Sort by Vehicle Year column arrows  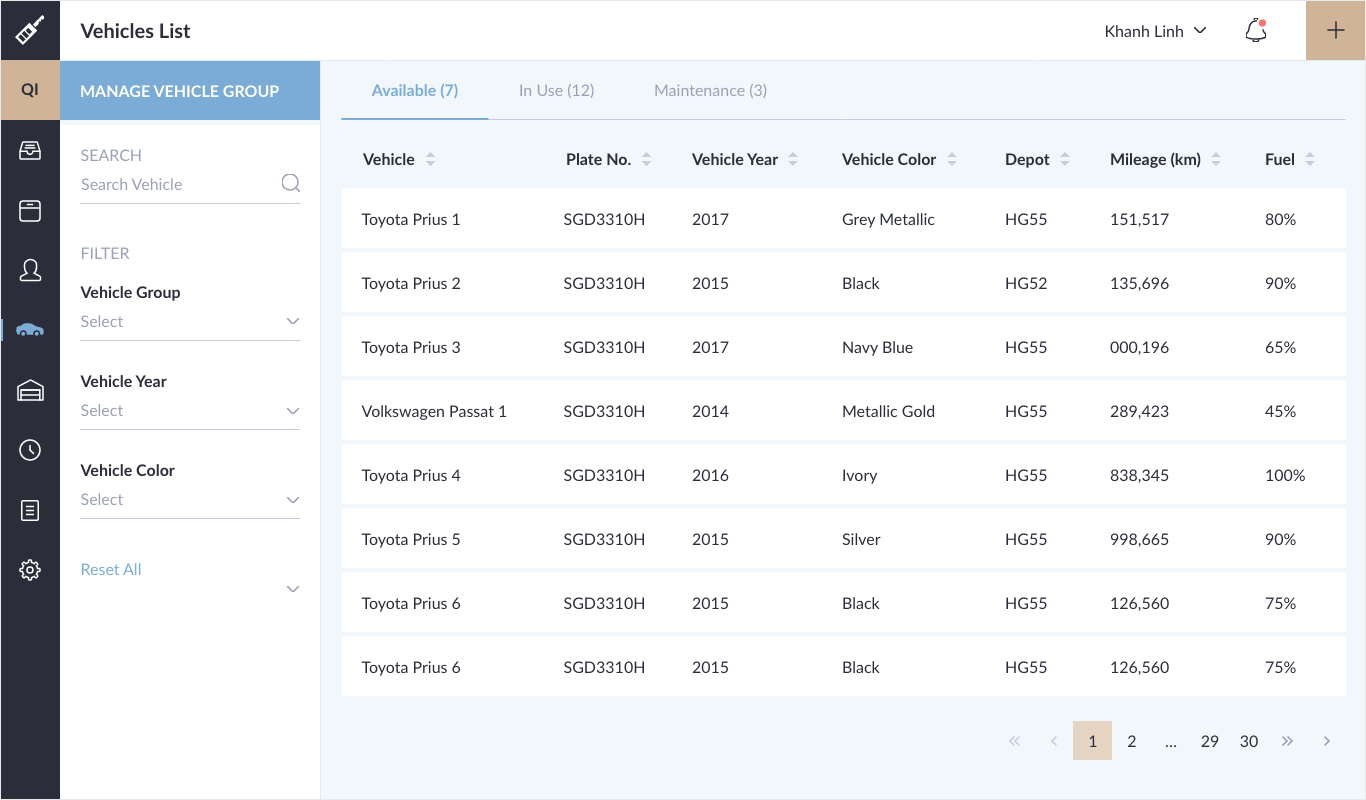[x=793, y=159]
